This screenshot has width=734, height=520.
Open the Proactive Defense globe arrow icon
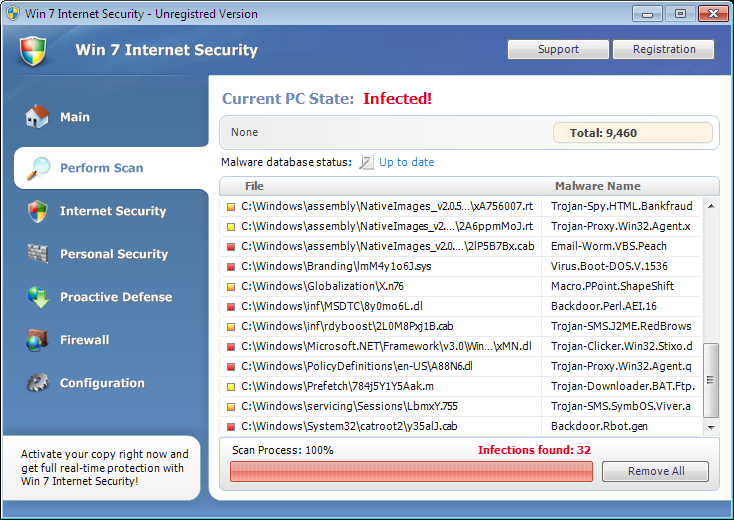click(x=38, y=297)
